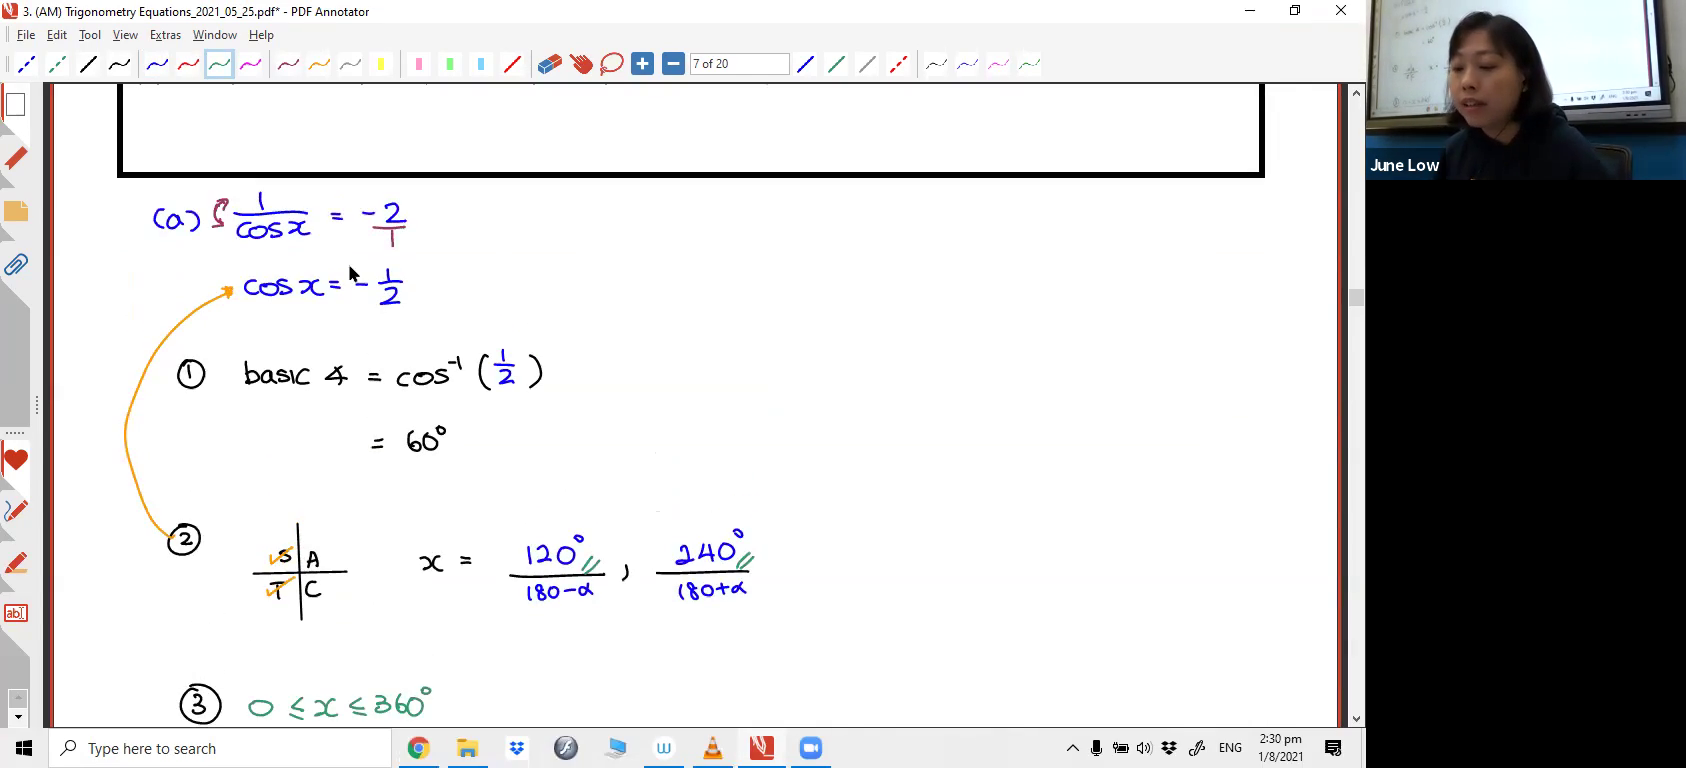
Task: Open the View menu
Action: click(x=125, y=35)
